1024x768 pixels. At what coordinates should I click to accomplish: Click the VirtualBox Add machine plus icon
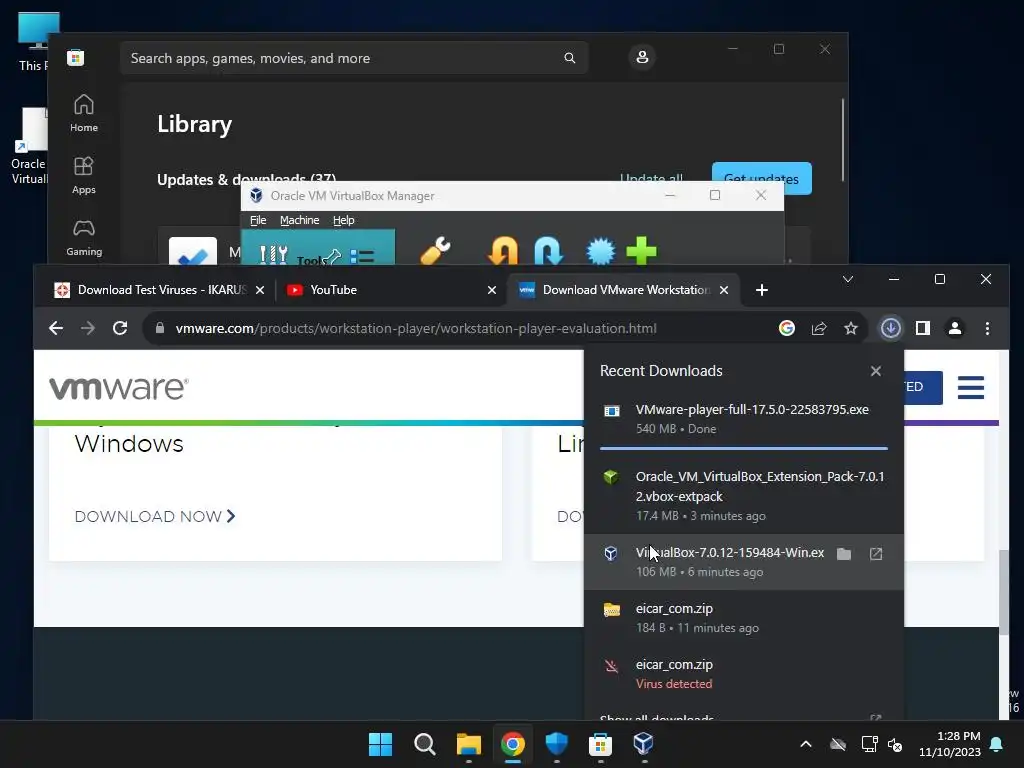tap(641, 251)
